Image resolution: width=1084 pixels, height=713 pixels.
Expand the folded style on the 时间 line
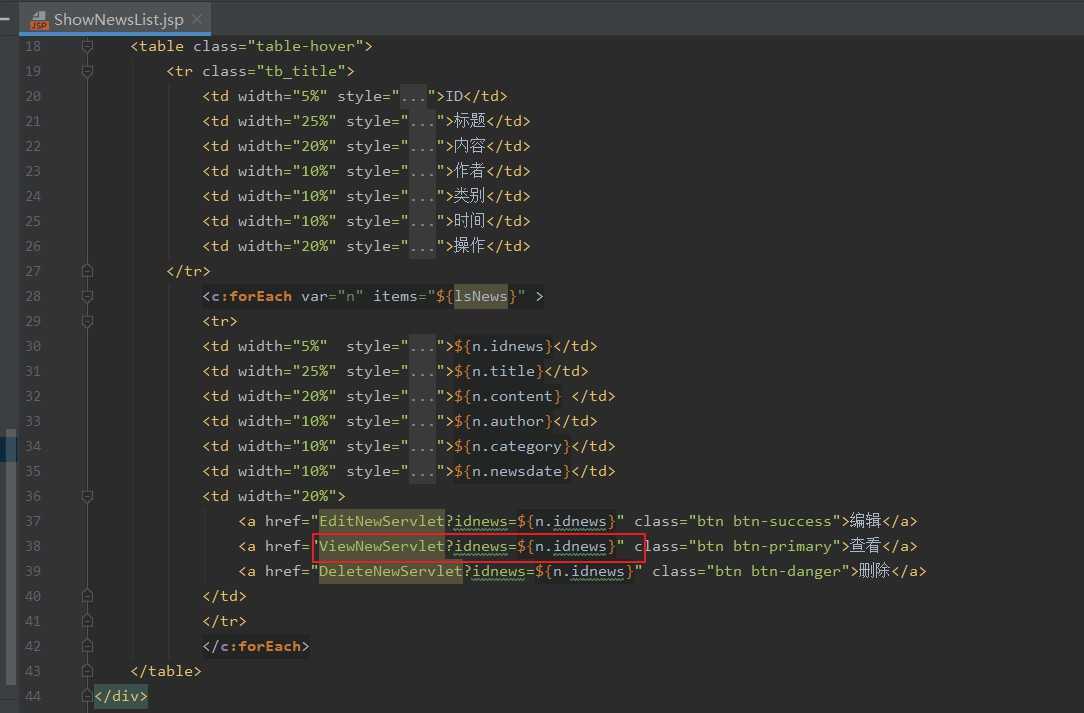point(422,221)
